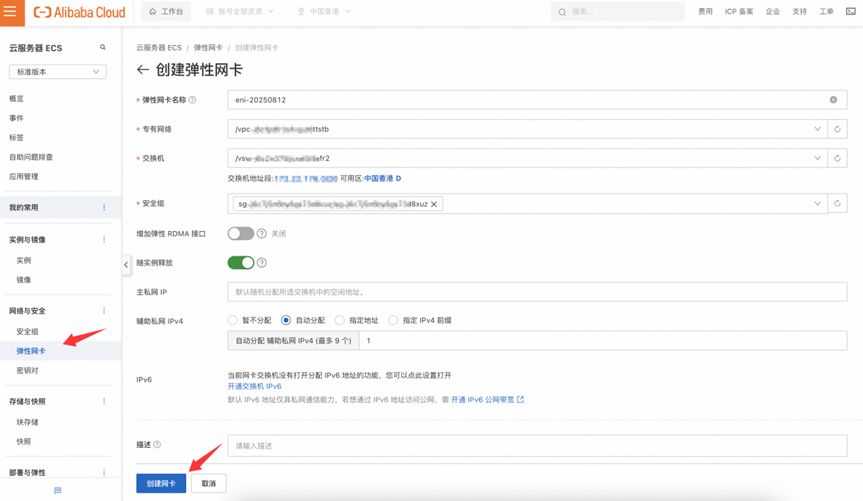Expand the 安全组 dropdown
The height and width of the screenshot is (501, 863).
click(x=817, y=203)
